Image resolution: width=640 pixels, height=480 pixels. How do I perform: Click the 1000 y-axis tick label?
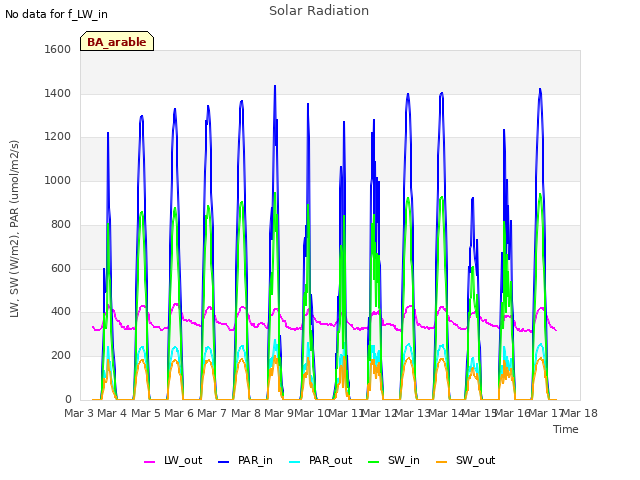(58, 180)
